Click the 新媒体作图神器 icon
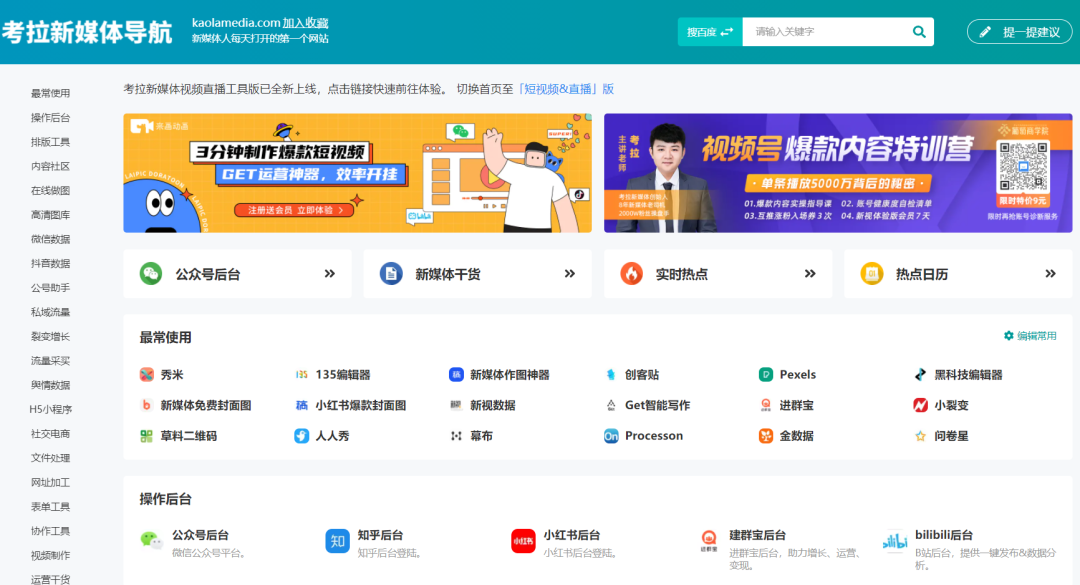Screen dimensions: 1080x585 pos(456,375)
